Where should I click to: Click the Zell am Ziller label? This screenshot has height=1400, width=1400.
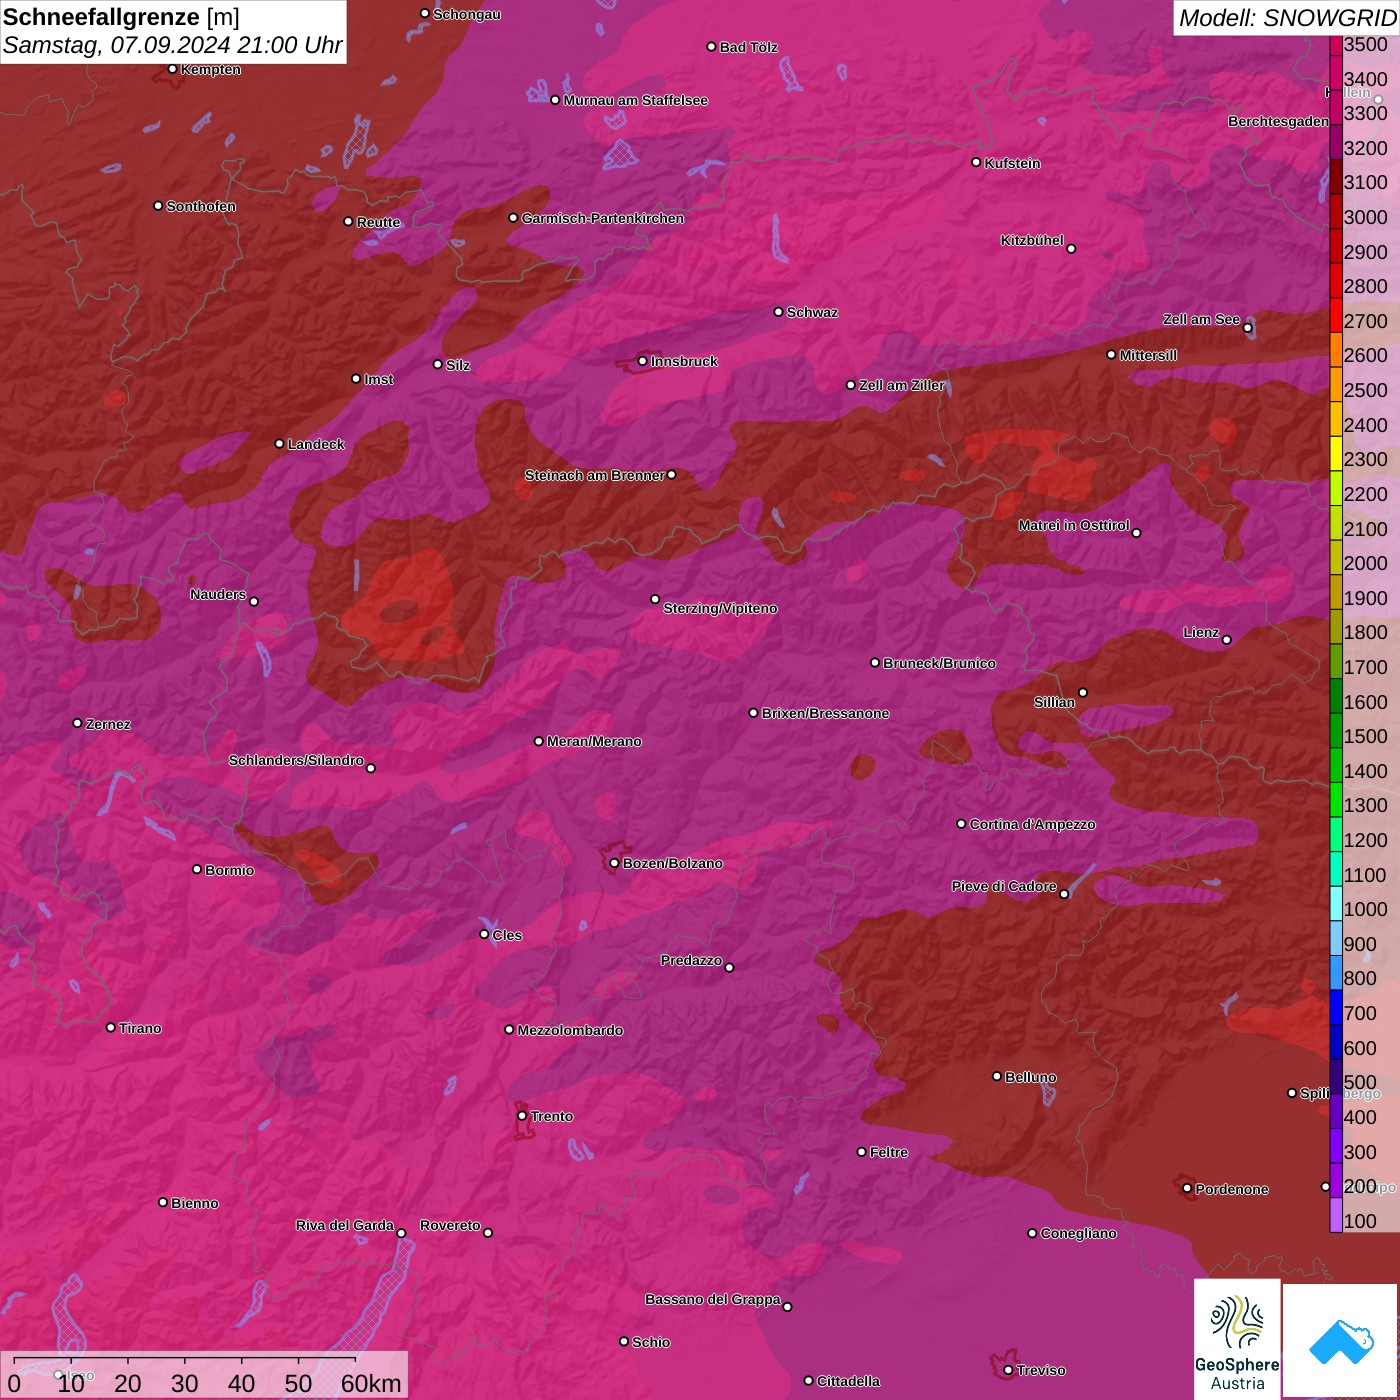[902, 385]
